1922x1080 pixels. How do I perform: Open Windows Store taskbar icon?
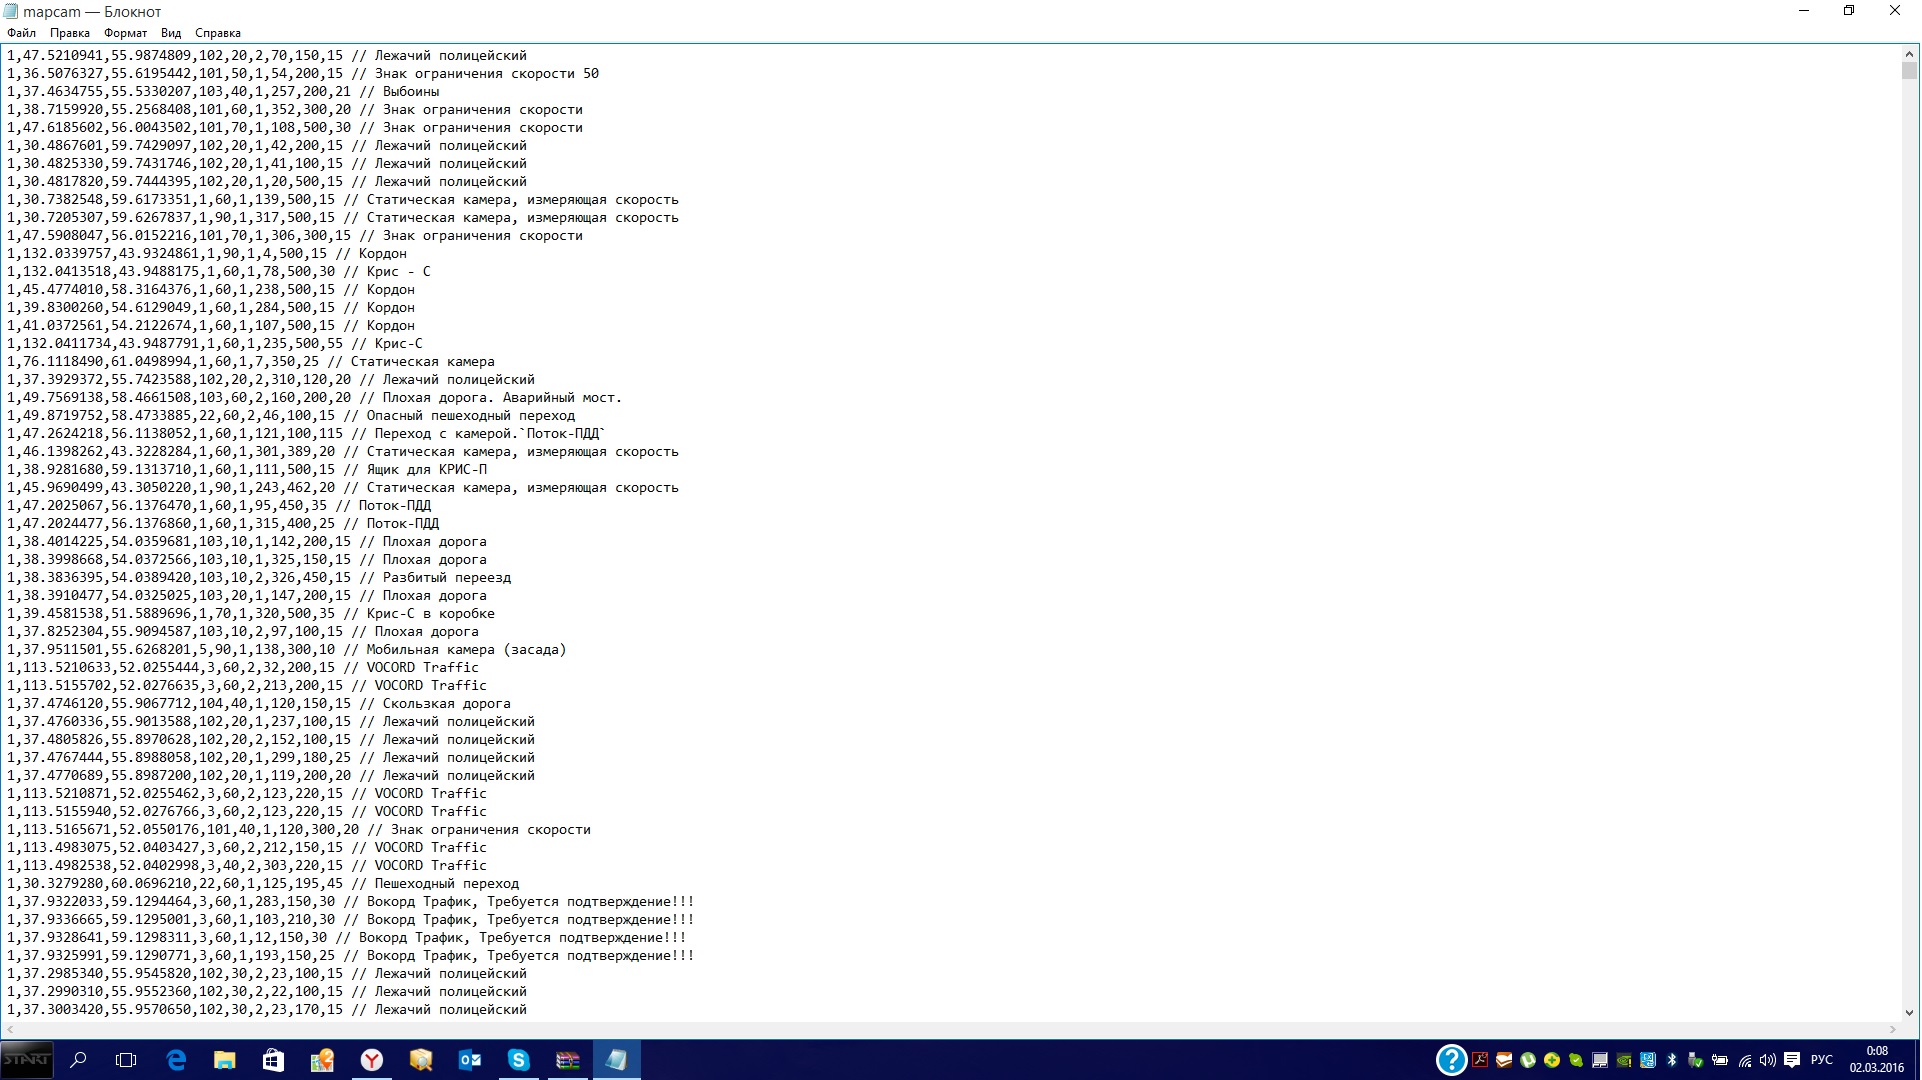coord(273,1060)
